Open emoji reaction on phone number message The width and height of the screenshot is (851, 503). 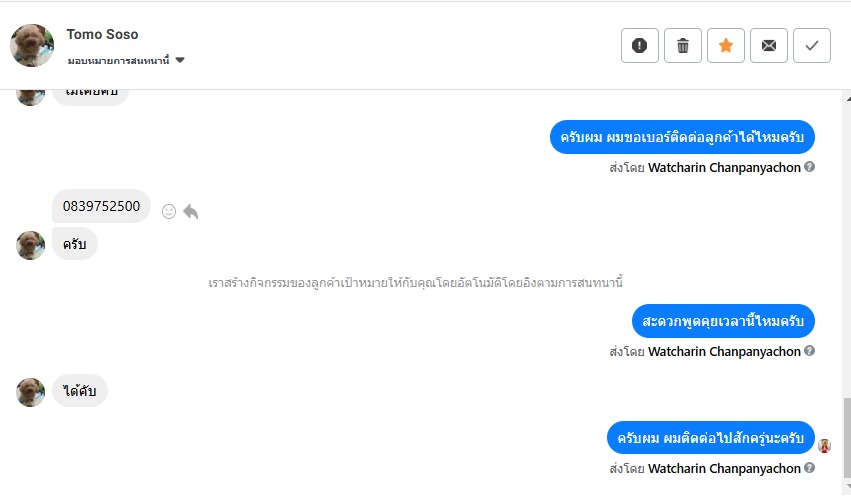click(x=169, y=211)
